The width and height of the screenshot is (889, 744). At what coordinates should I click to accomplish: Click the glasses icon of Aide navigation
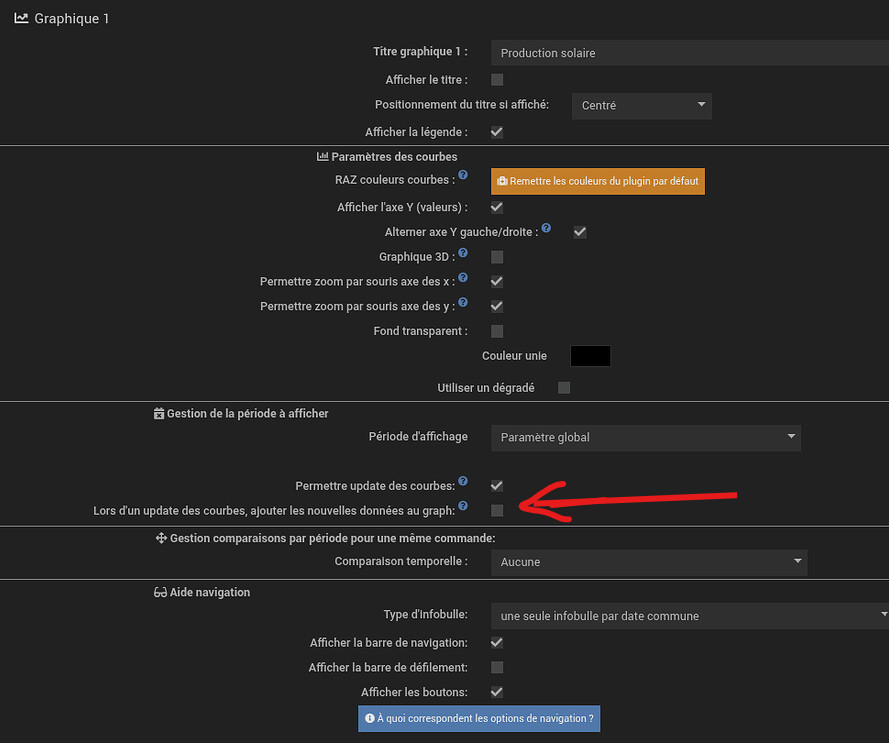coord(160,592)
